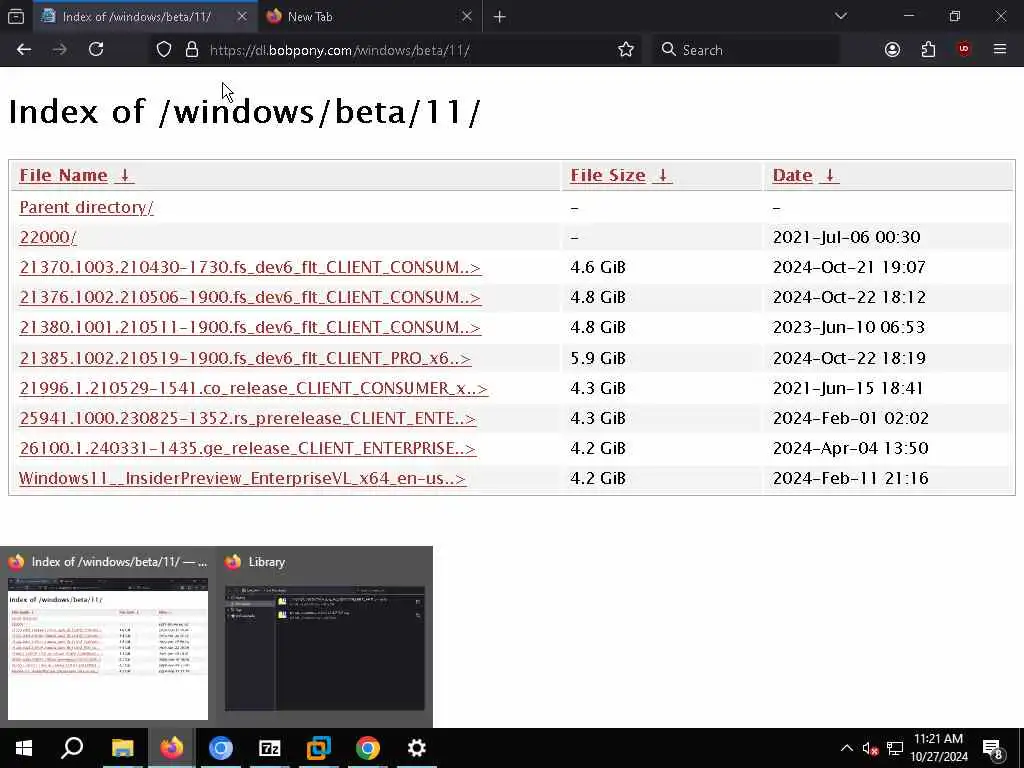Screen dimensions: 1024x768
Task: Sort descending using File Size arrow
Action: pos(662,175)
